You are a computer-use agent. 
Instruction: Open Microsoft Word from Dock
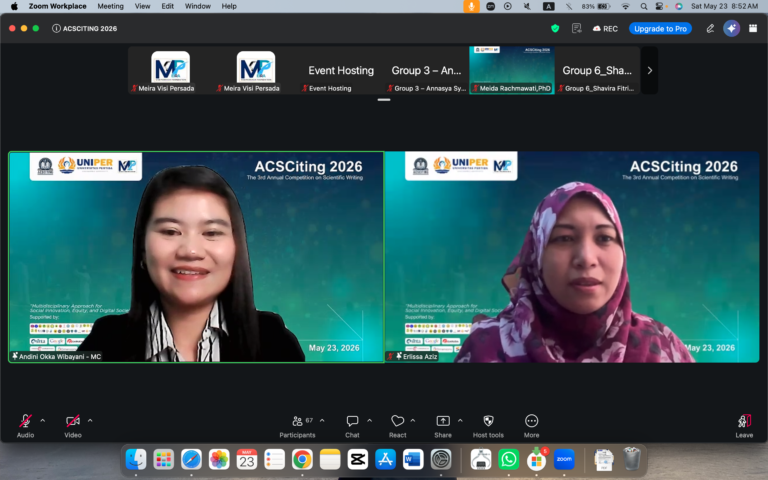413,459
